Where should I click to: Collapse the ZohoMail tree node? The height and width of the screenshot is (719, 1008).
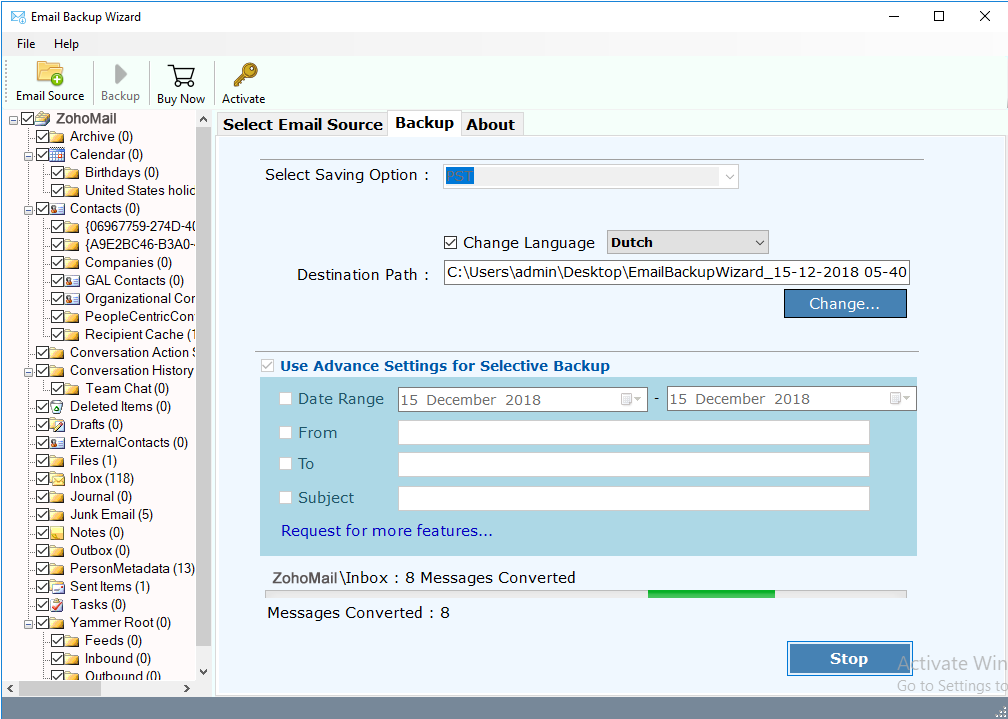[14, 120]
